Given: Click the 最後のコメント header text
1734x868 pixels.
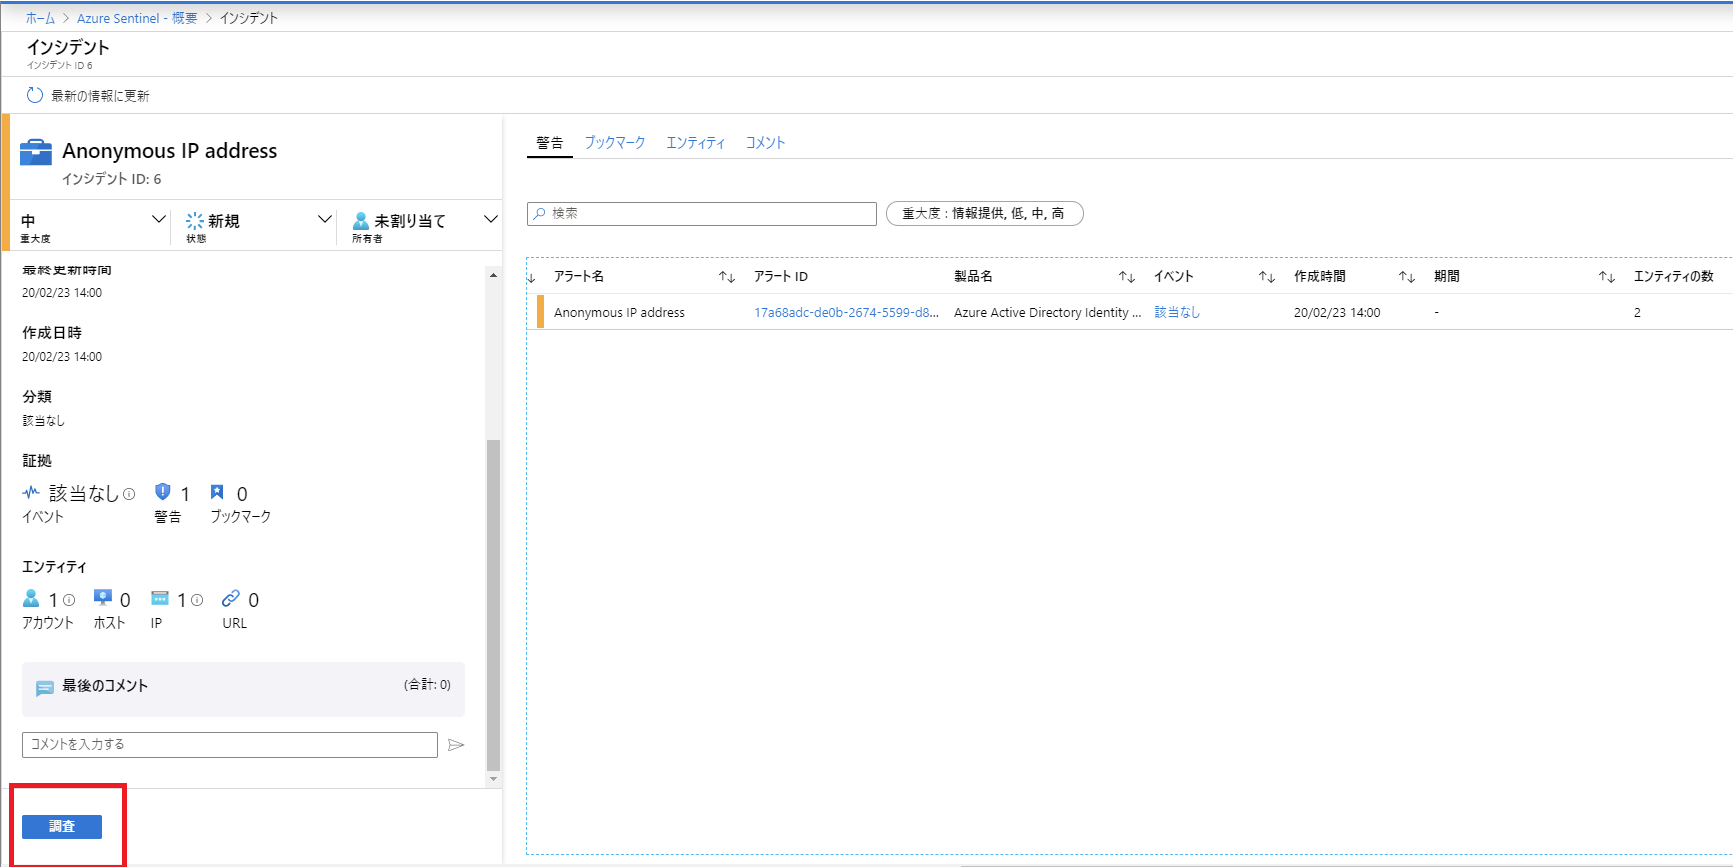Looking at the screenshot, I should click(x=105, y=686).
